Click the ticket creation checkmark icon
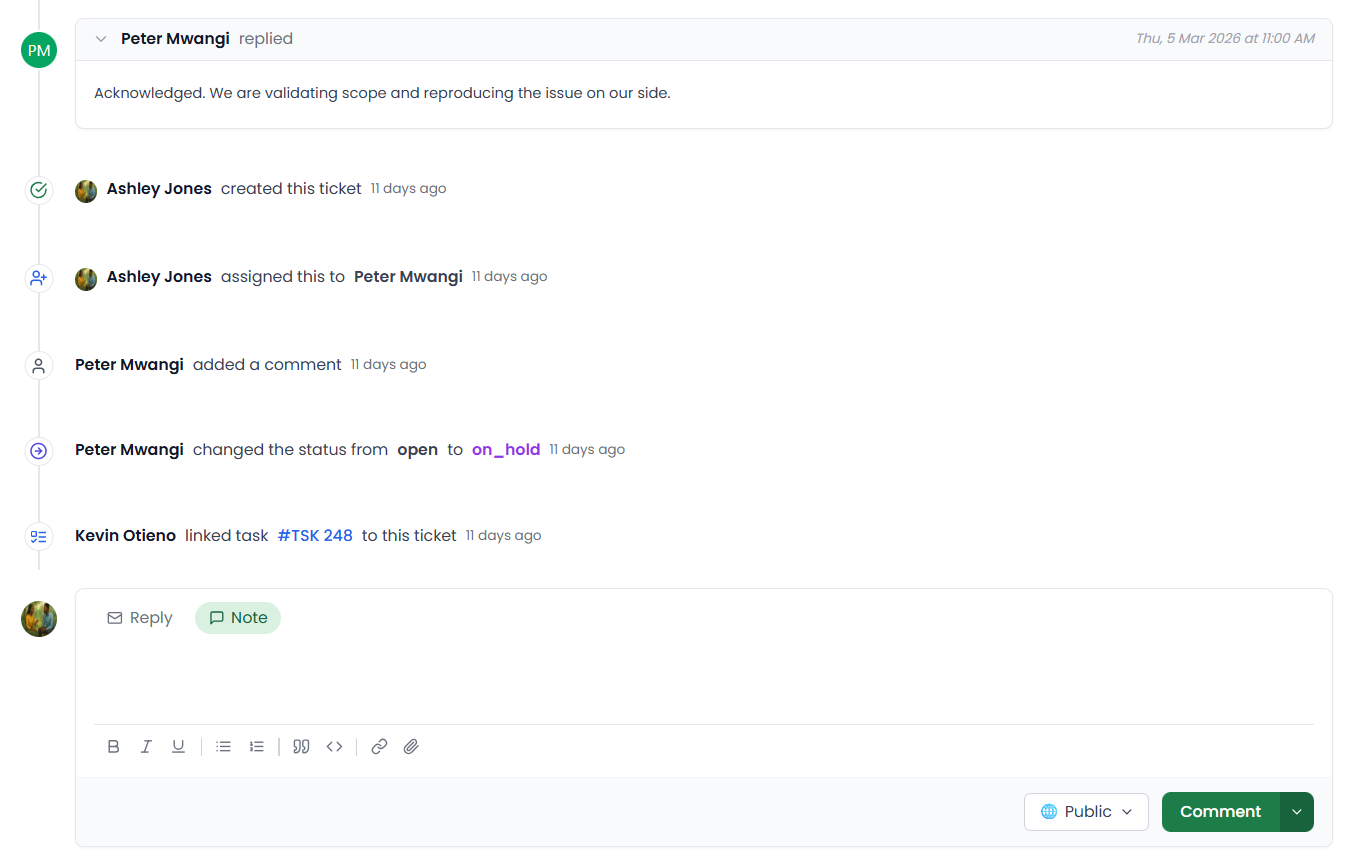Viewport: 1354px width, 863px height. click(38, 189)
